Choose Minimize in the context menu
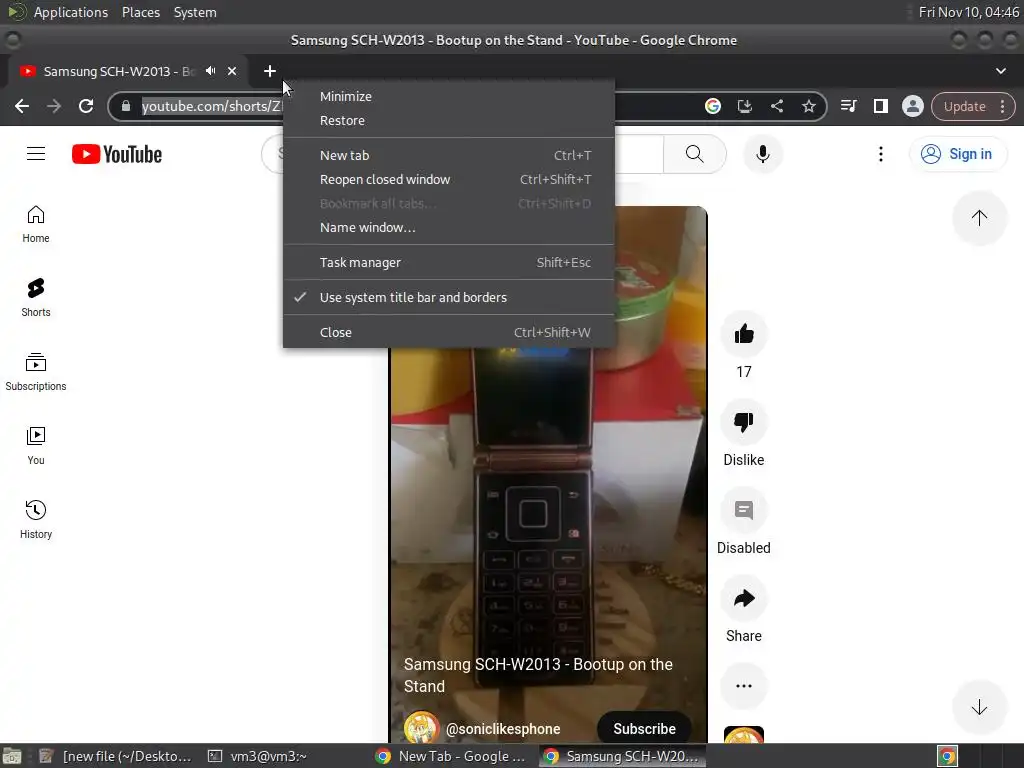Image resolution: width=1024 pixels, height=768 pixels. (449, 96)
